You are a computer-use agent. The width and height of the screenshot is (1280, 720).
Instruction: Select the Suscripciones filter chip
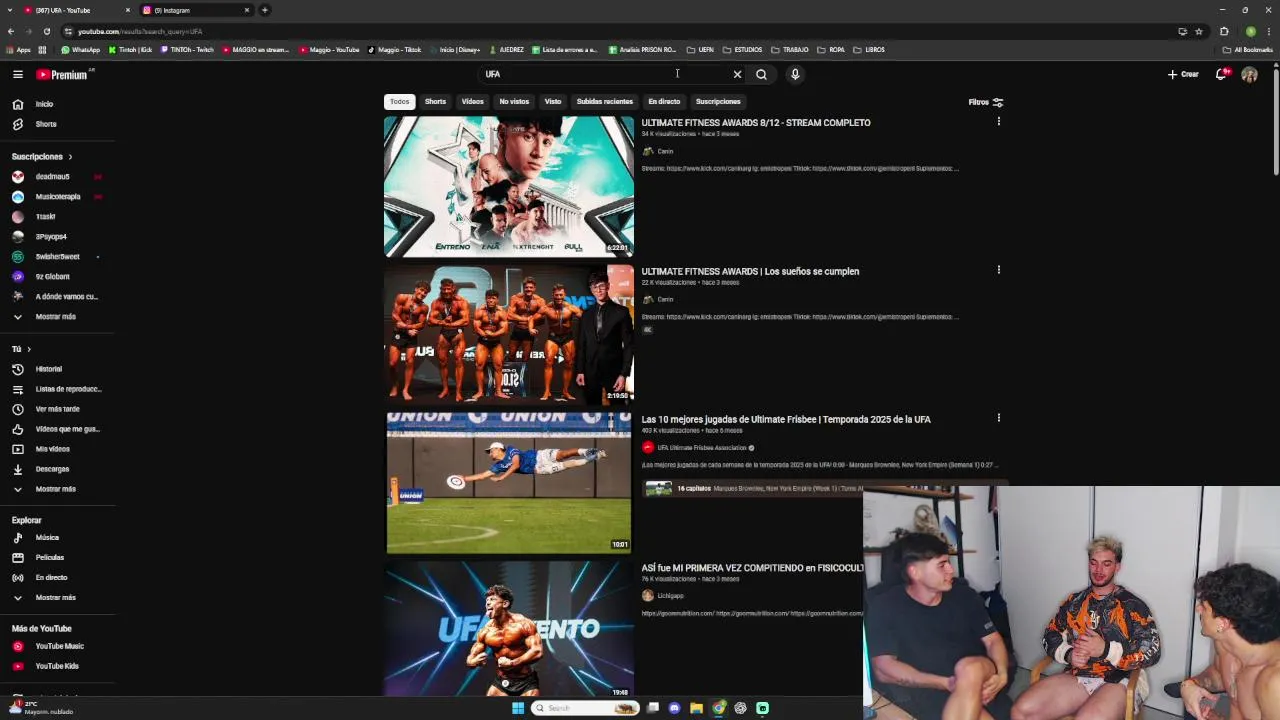718,101
